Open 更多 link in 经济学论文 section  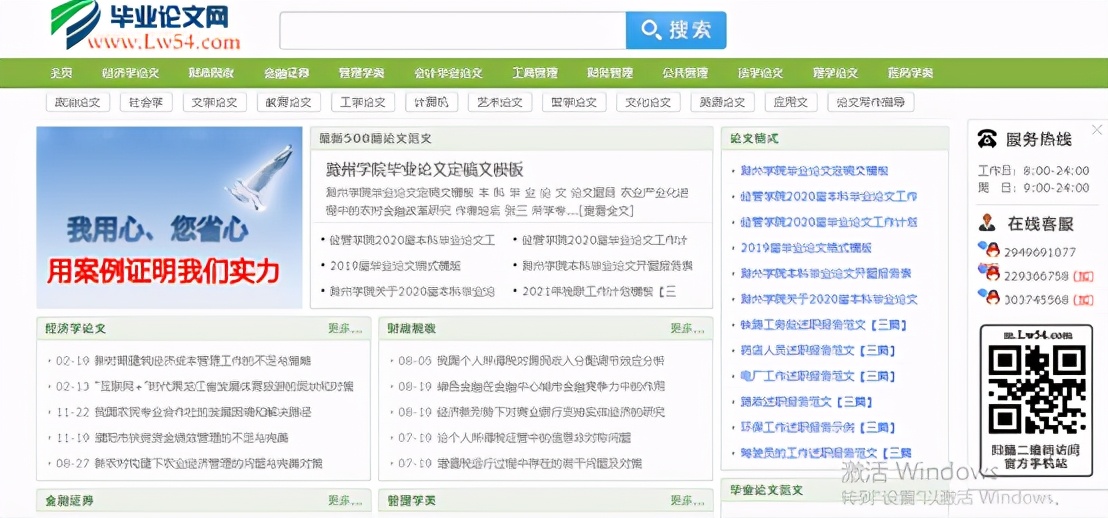(x=346, y=329)
